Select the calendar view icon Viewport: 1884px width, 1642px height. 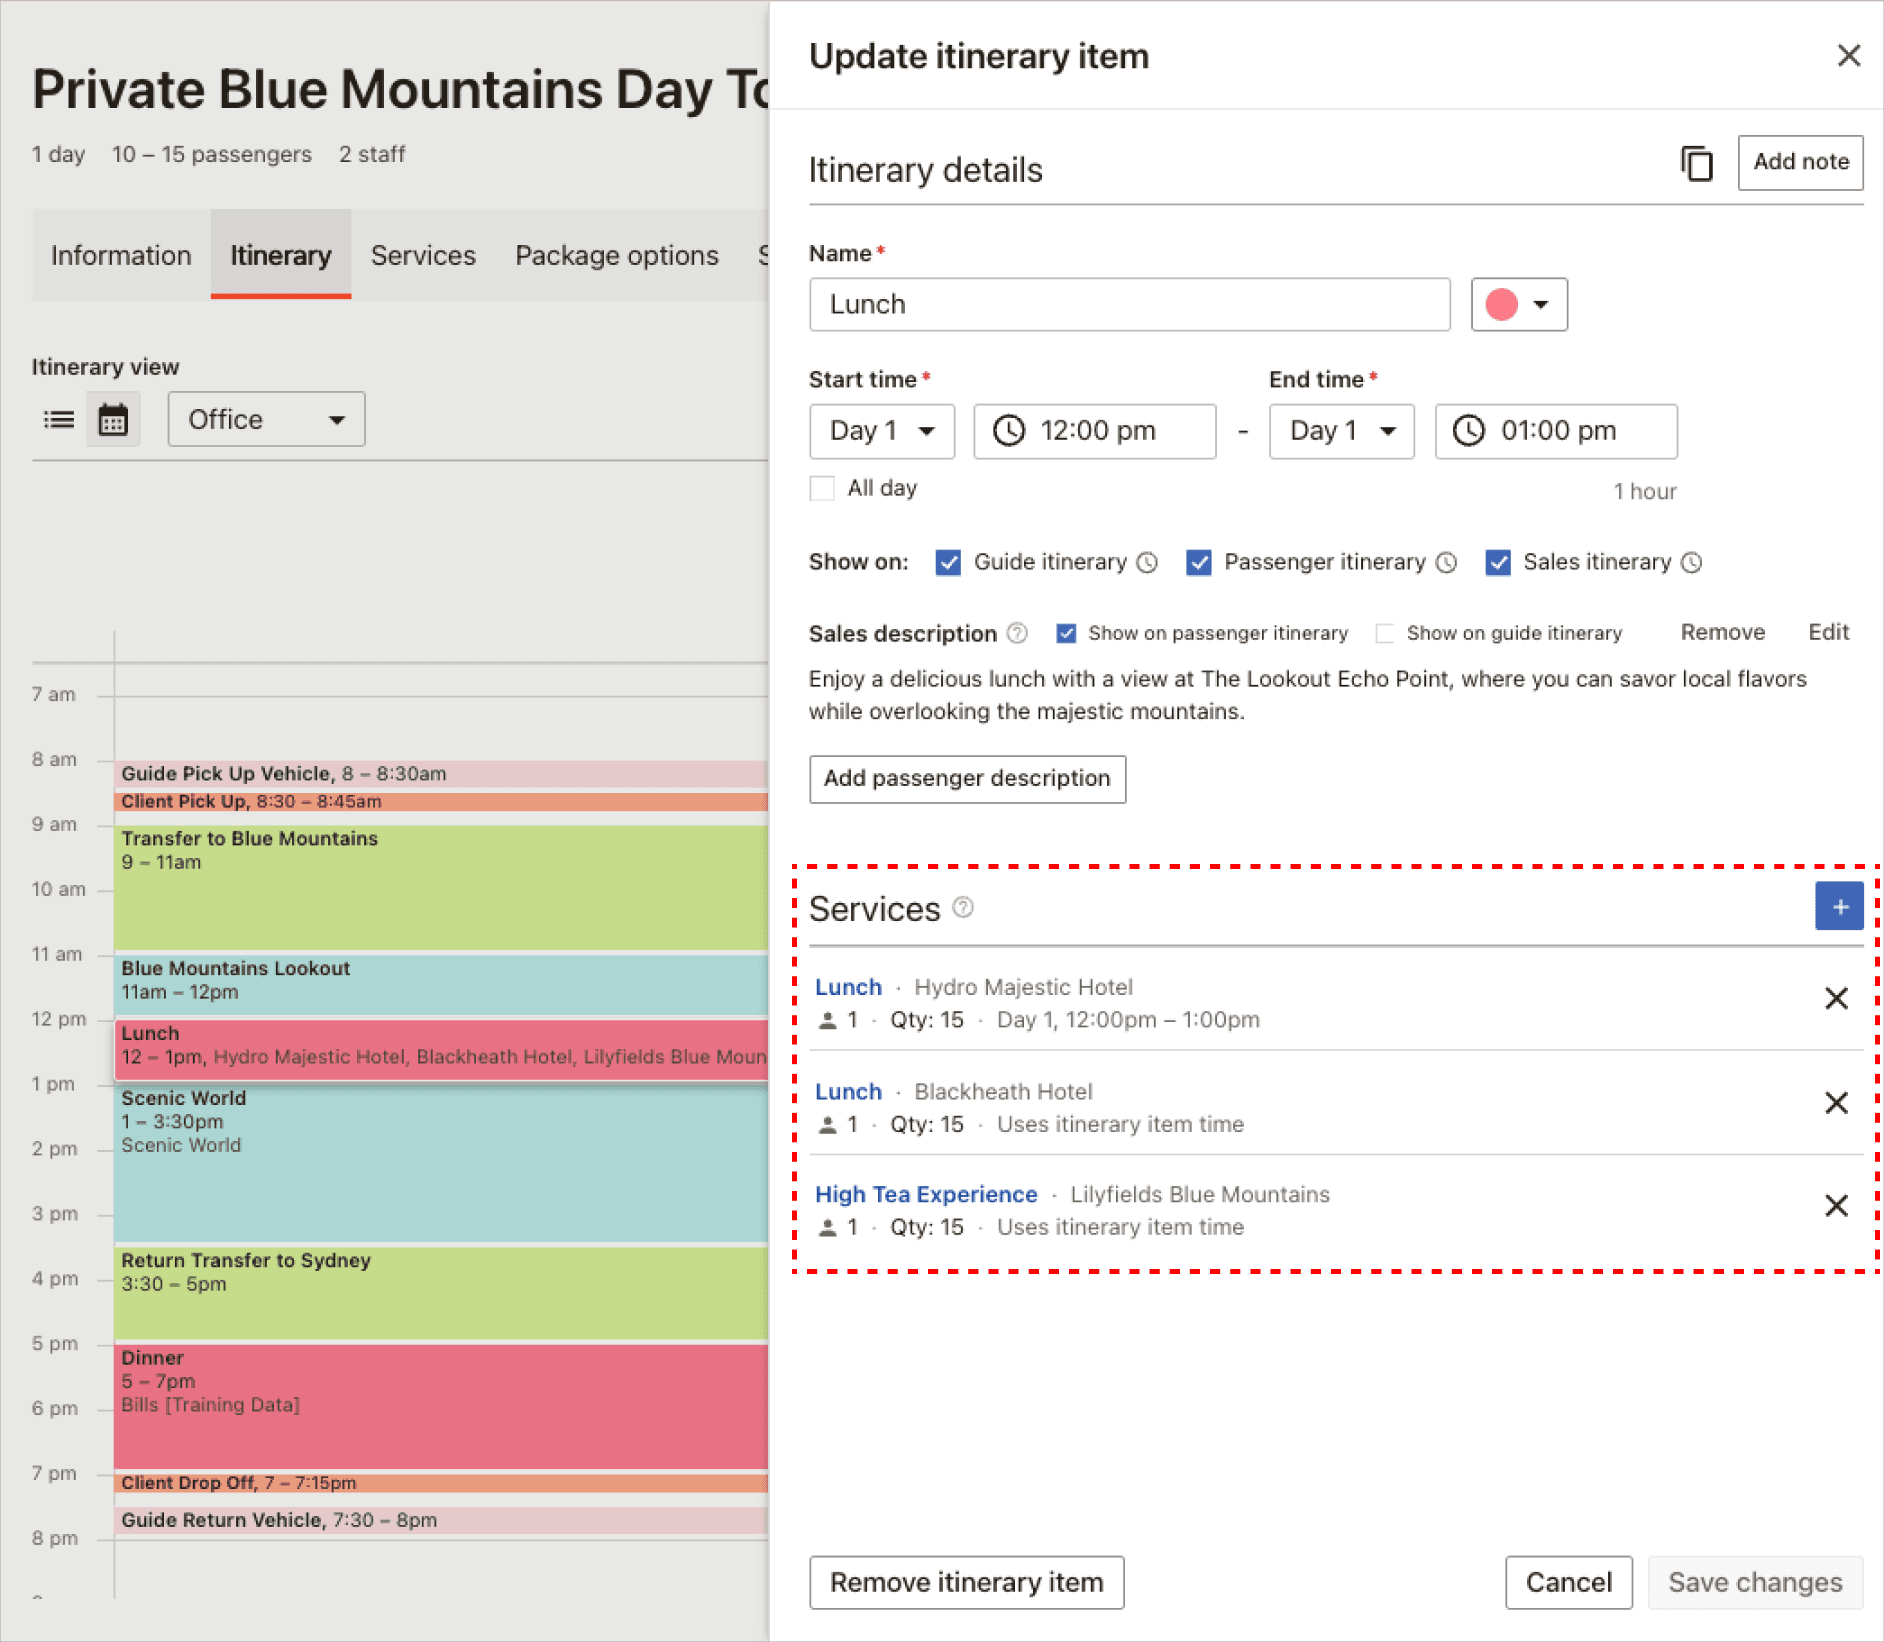point(113,419)
